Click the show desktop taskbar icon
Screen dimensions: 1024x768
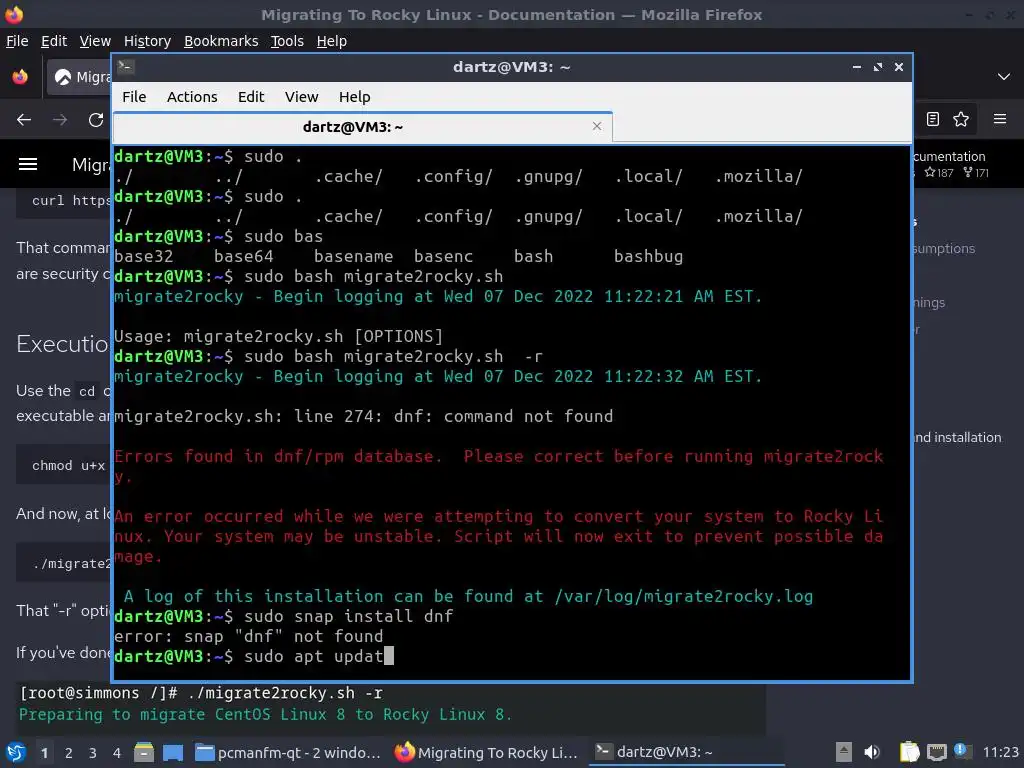172,752
